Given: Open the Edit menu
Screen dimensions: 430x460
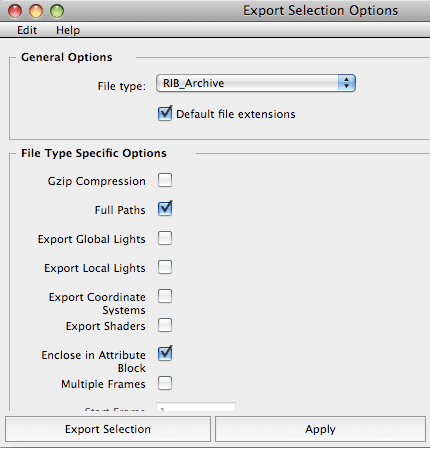Looking at the screenshot, I should tap(27, 30).
